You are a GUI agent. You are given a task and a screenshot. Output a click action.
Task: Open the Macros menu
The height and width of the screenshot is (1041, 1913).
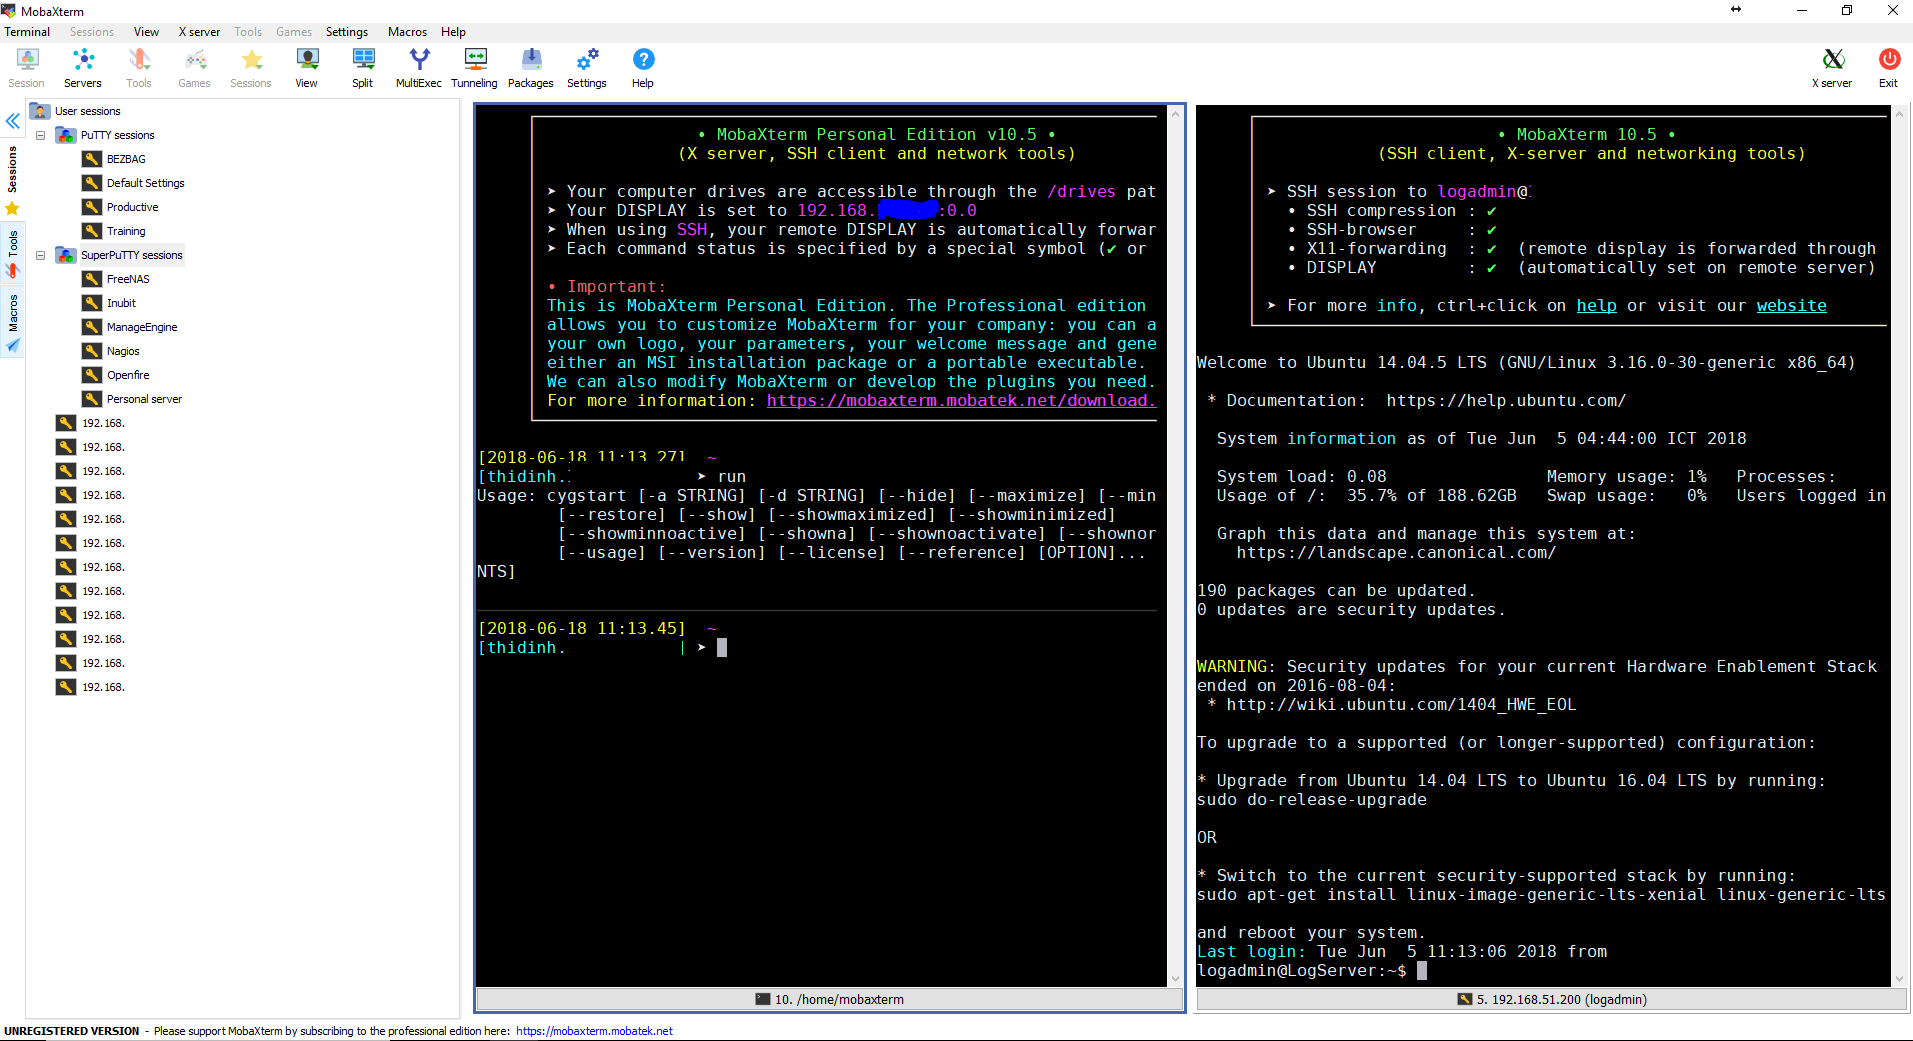coord(407,32)
